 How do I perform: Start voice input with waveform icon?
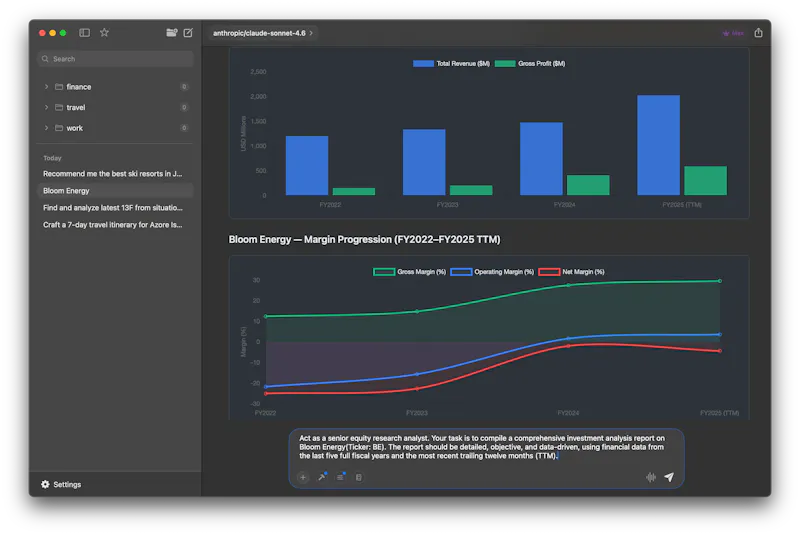click(651, 477)
